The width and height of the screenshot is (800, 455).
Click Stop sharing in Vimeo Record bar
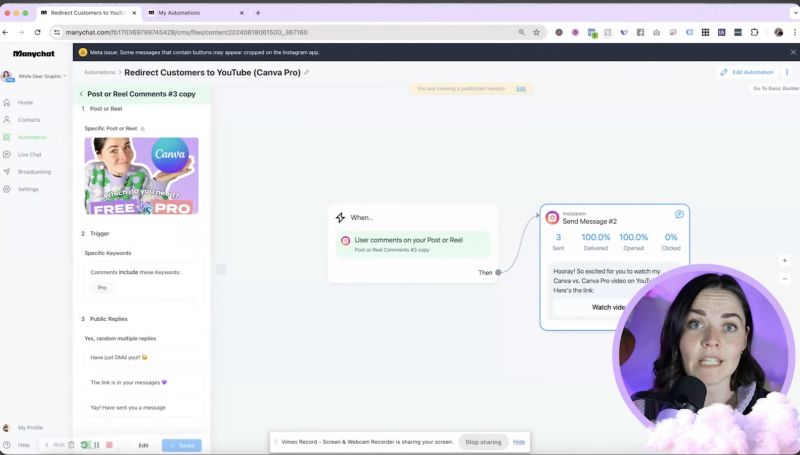coord(483,442)
